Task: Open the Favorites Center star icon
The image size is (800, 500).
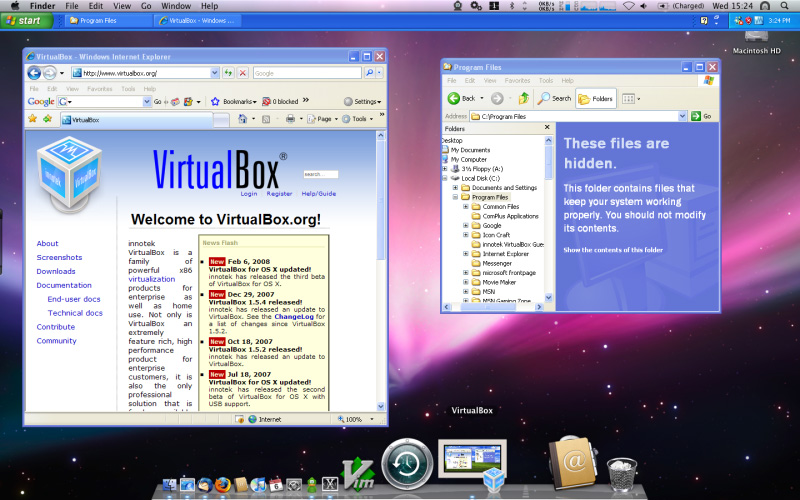Action: tap(32, 119)
